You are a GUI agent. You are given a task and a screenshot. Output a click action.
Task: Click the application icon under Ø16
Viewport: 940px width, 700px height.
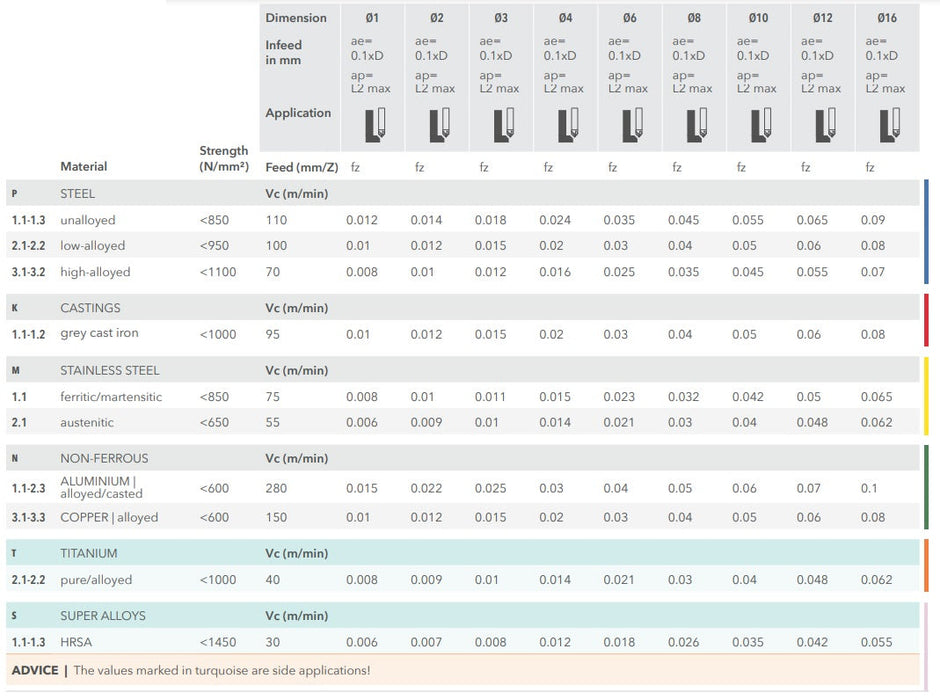[889, 125]
